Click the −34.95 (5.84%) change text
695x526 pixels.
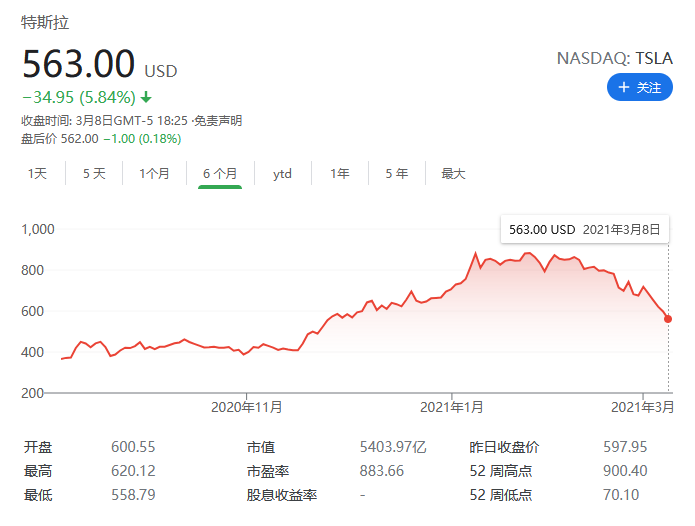[x=78, y=97]
